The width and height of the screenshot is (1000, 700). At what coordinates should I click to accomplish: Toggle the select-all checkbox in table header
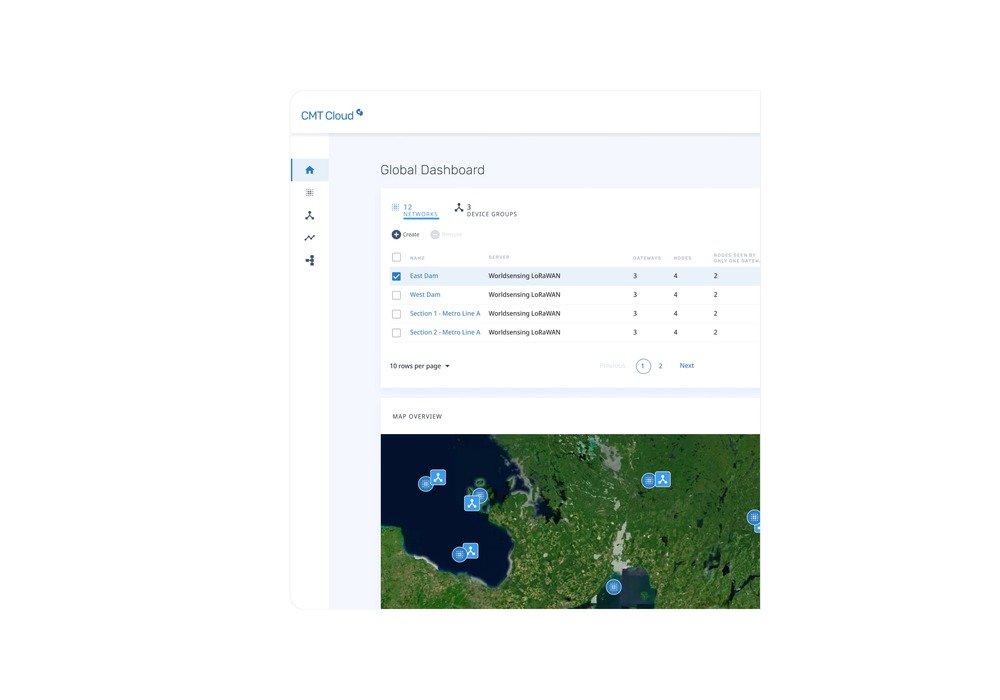tap(396, 257)
